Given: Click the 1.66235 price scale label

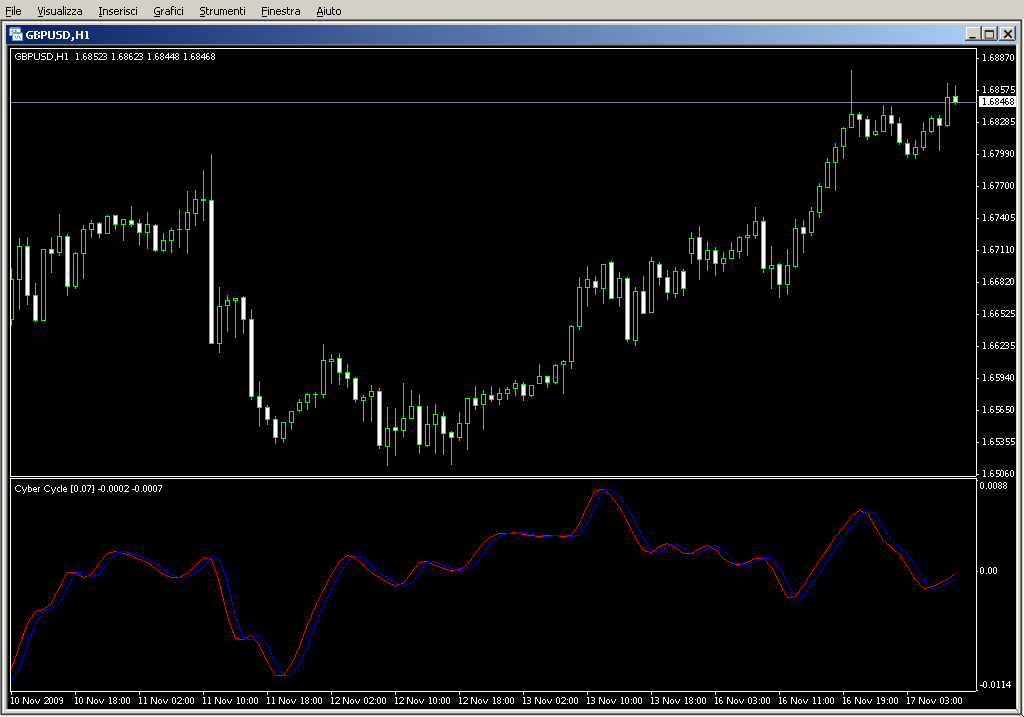Looking at the screenshot, I should 998,345.
